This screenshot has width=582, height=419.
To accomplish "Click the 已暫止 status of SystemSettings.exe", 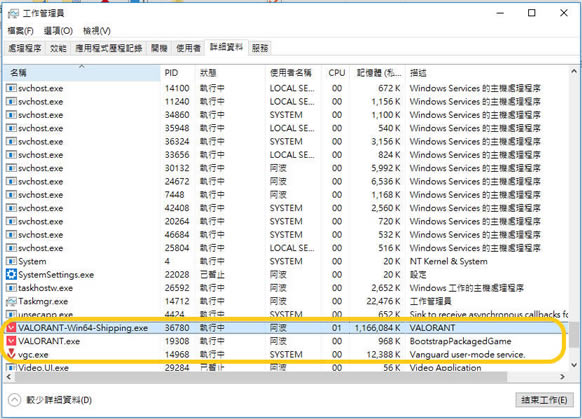I will click(x=212, y=275).
